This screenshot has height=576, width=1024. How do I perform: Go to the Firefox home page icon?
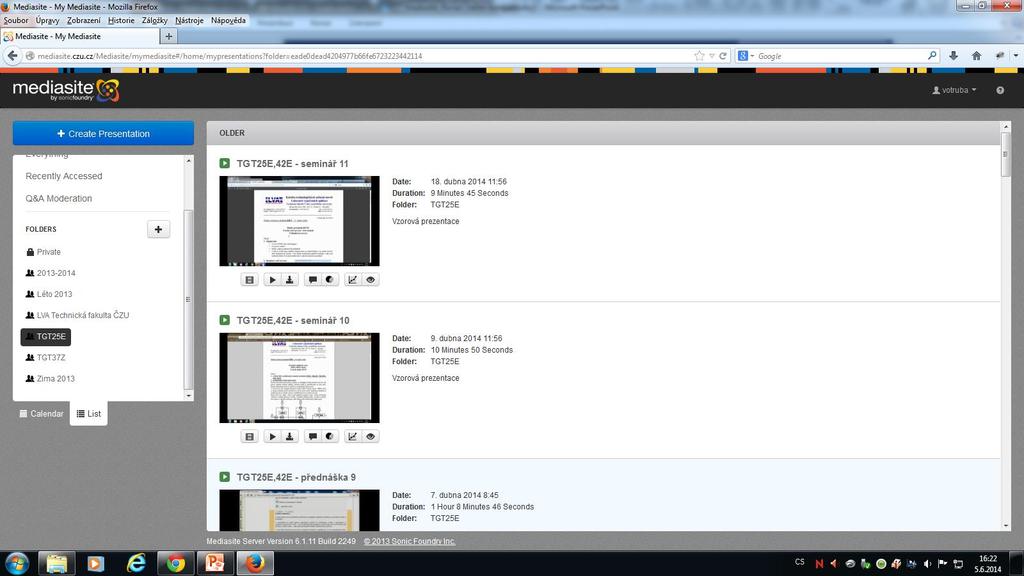[x=976, y=56]
